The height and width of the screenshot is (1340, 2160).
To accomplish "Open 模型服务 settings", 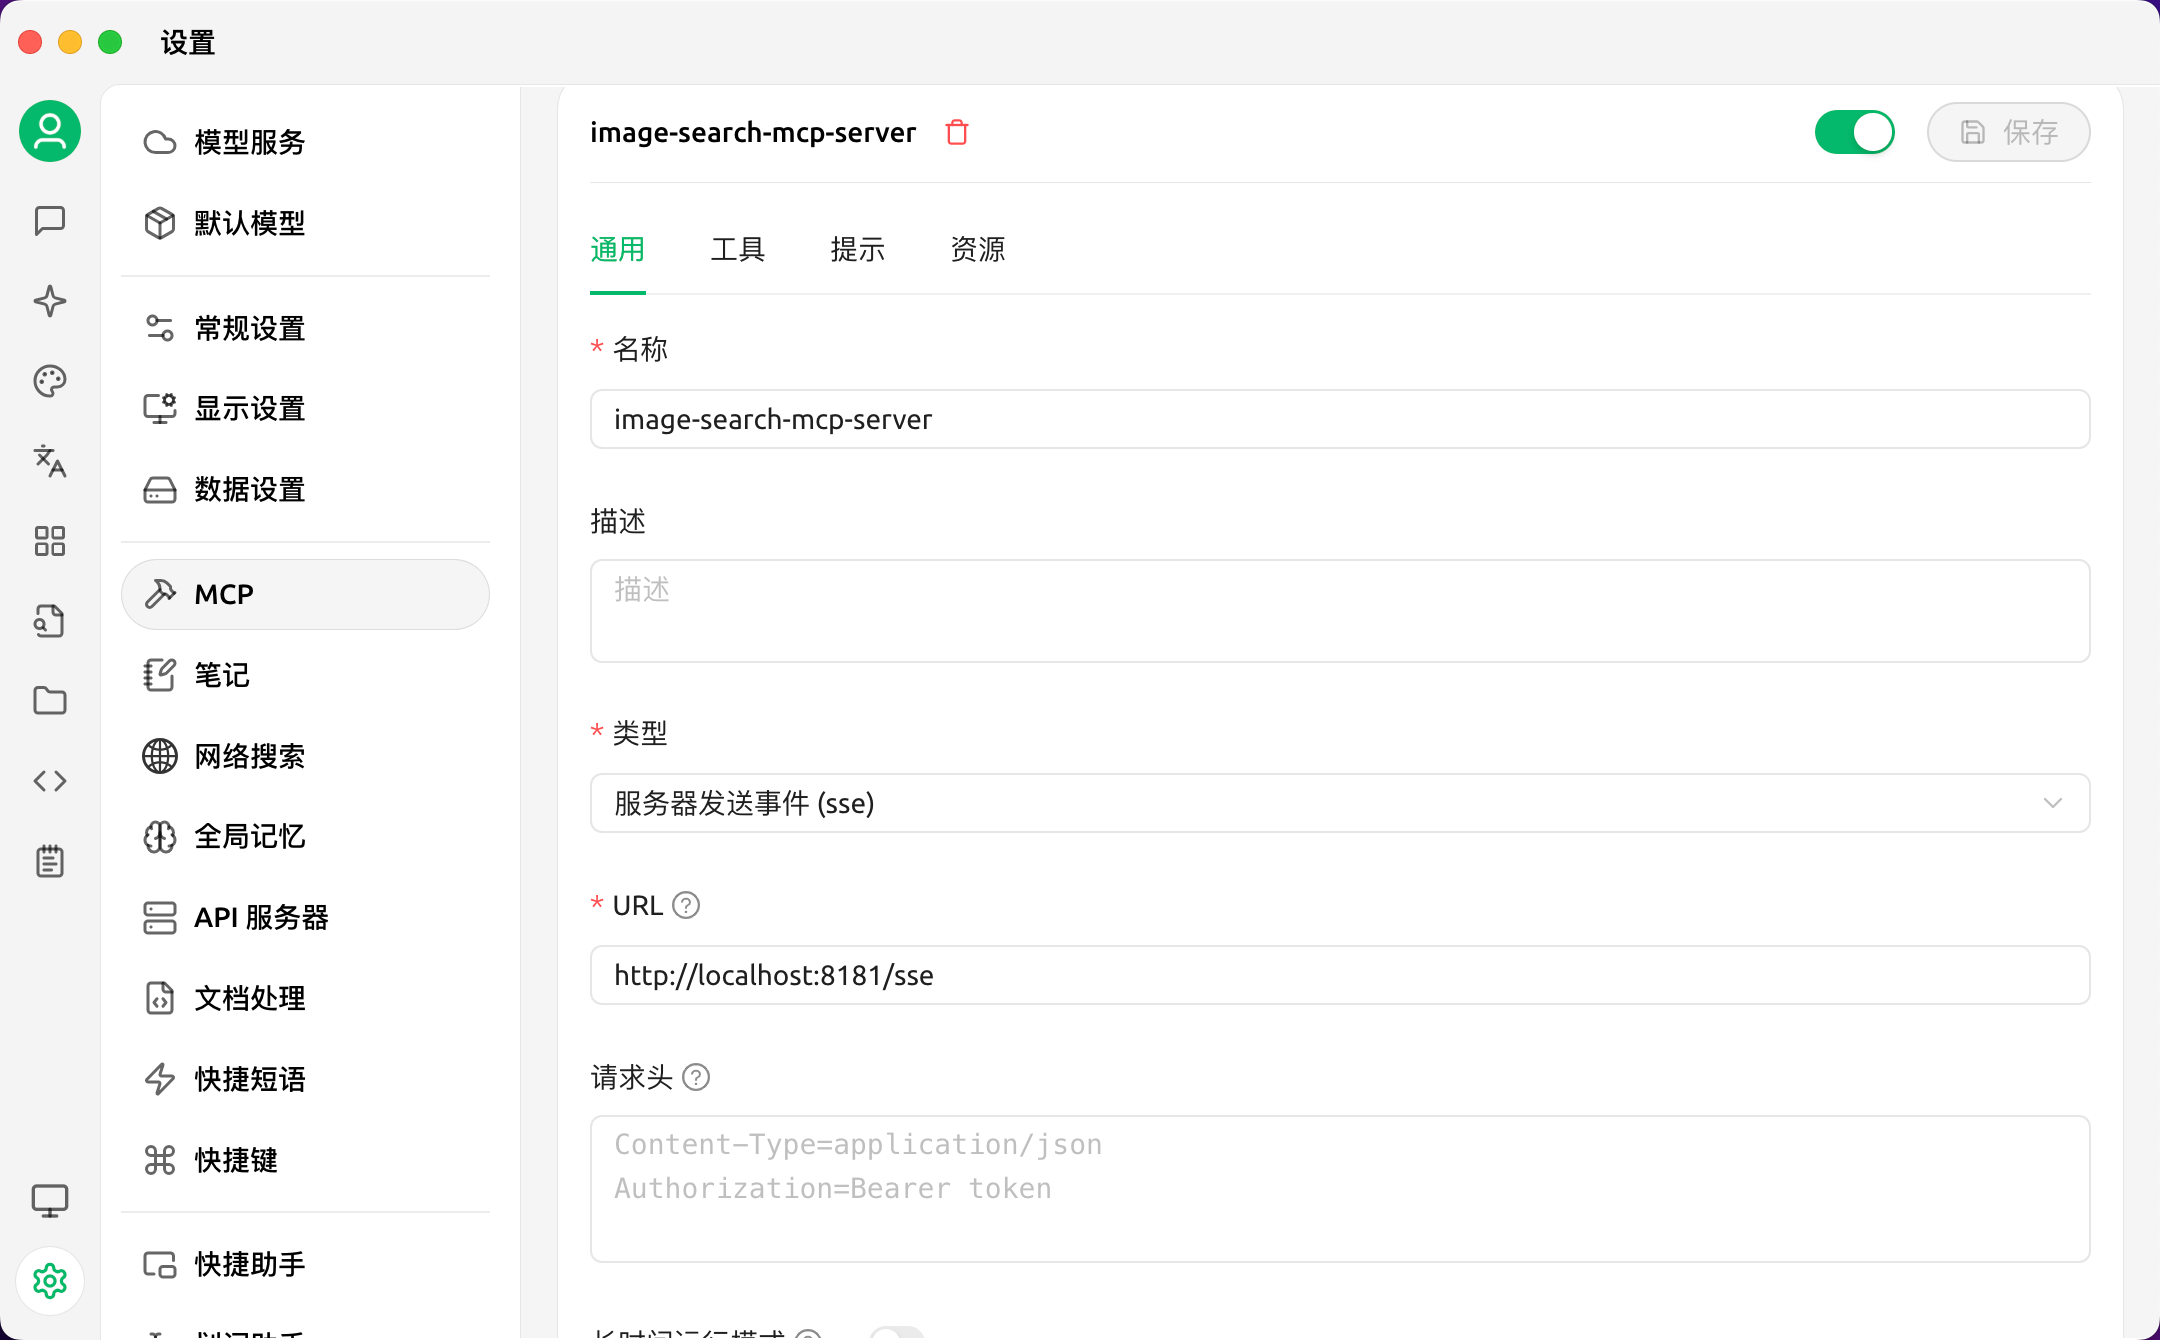I will 305,142.
